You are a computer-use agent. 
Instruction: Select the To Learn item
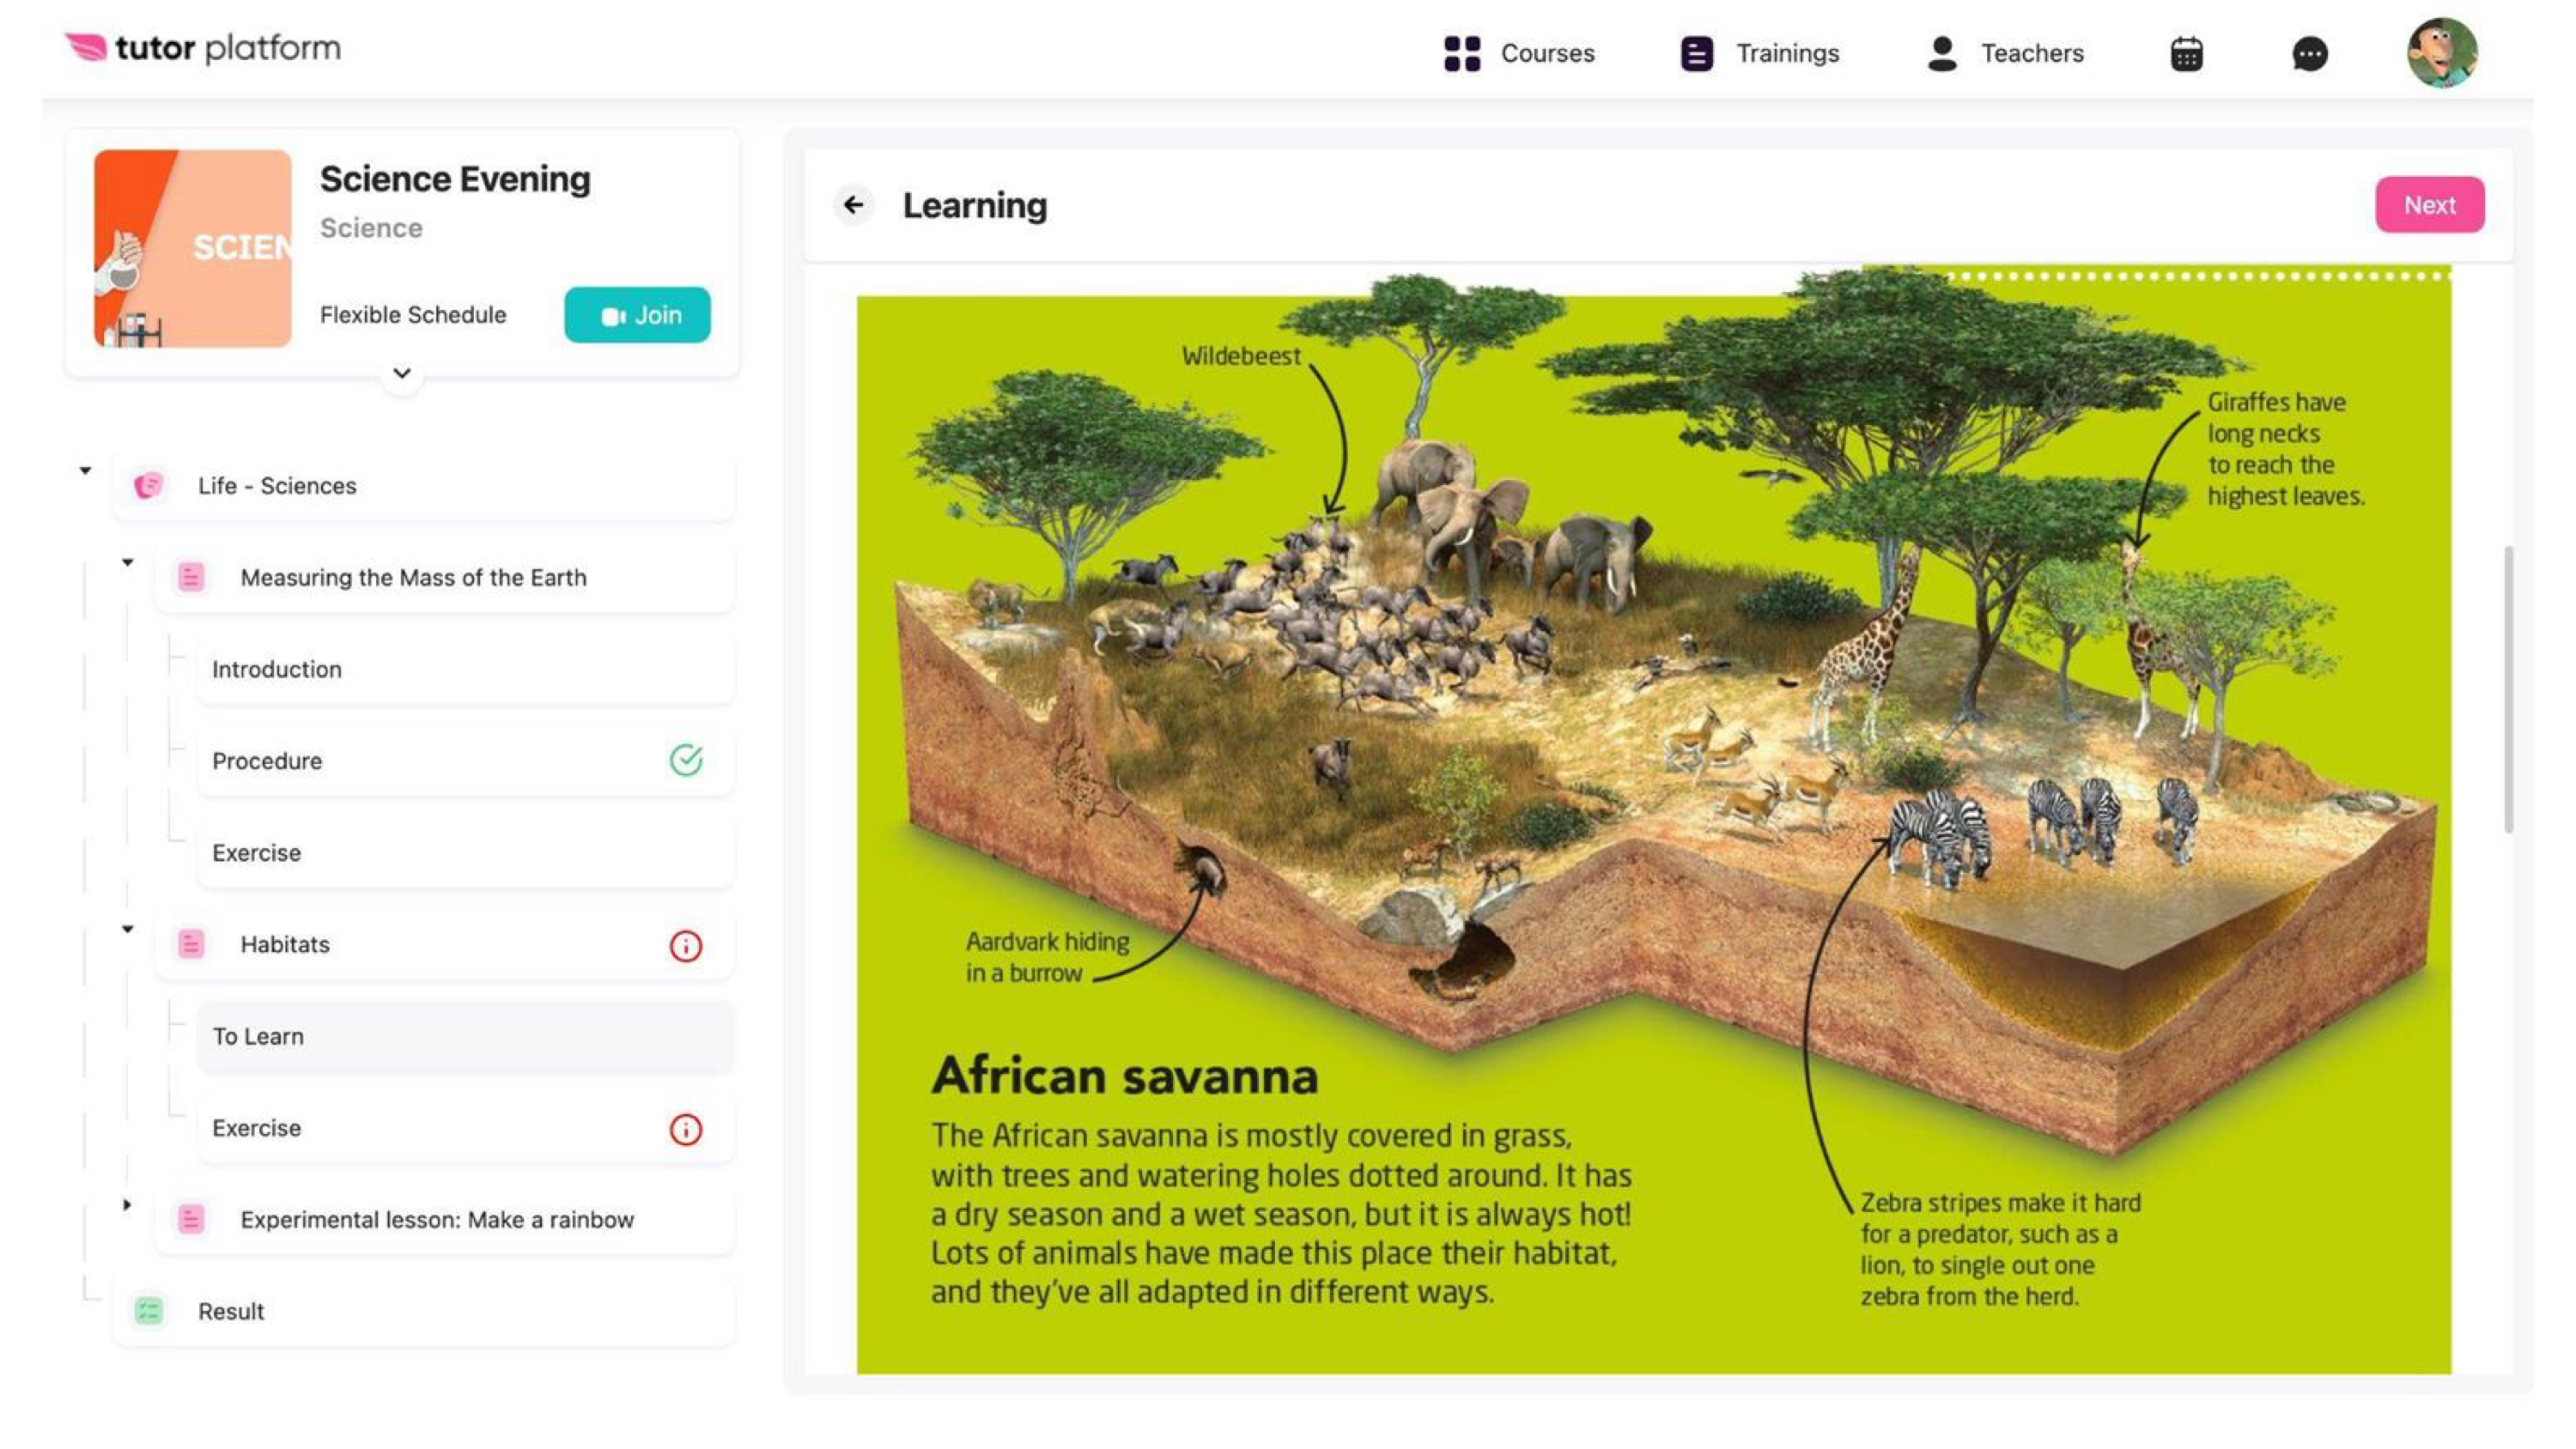465,1036
